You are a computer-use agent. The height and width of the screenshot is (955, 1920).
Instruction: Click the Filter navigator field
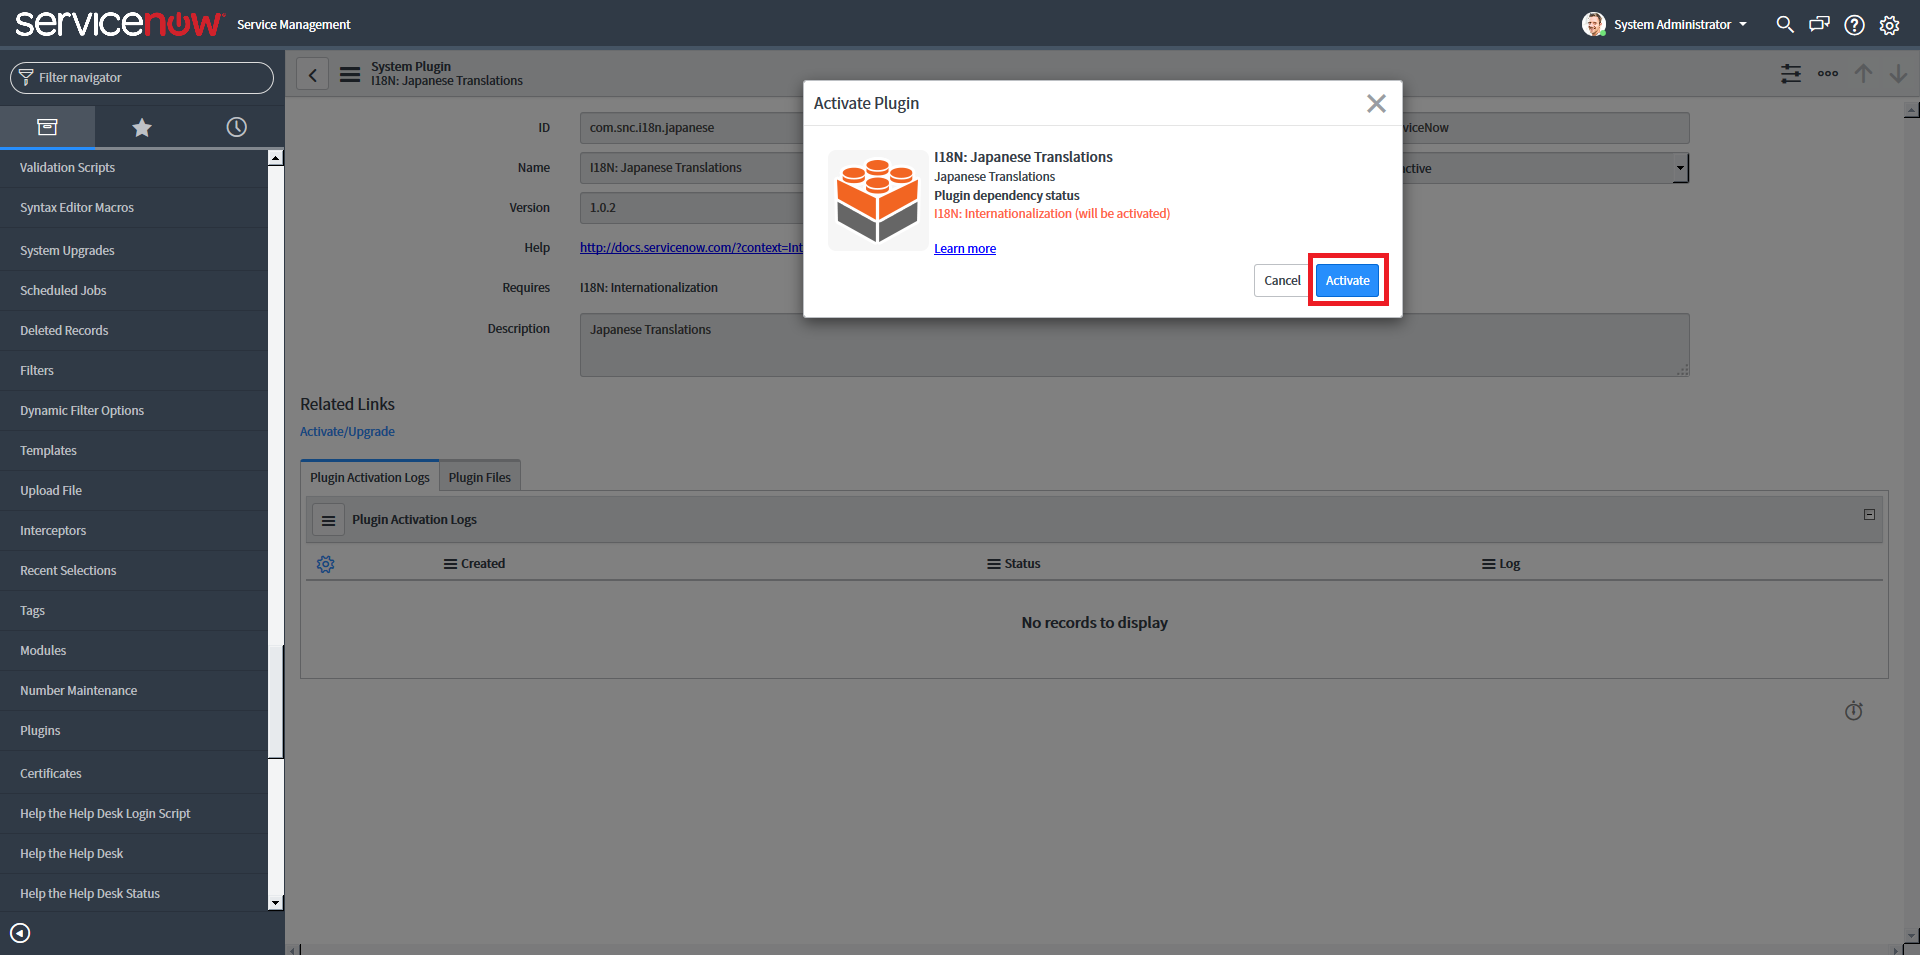(142, 78)
